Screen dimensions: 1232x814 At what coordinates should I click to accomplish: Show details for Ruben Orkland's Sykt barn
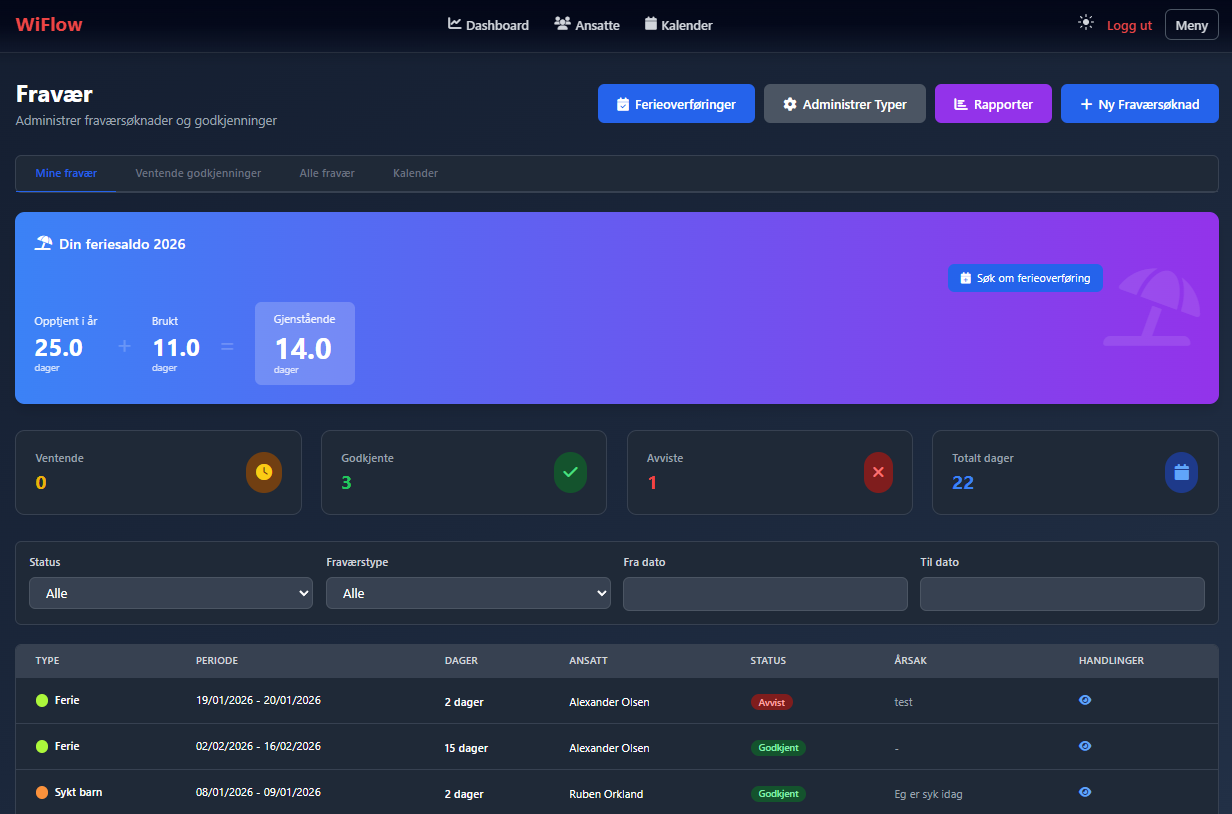click(x=1085, y=793)
